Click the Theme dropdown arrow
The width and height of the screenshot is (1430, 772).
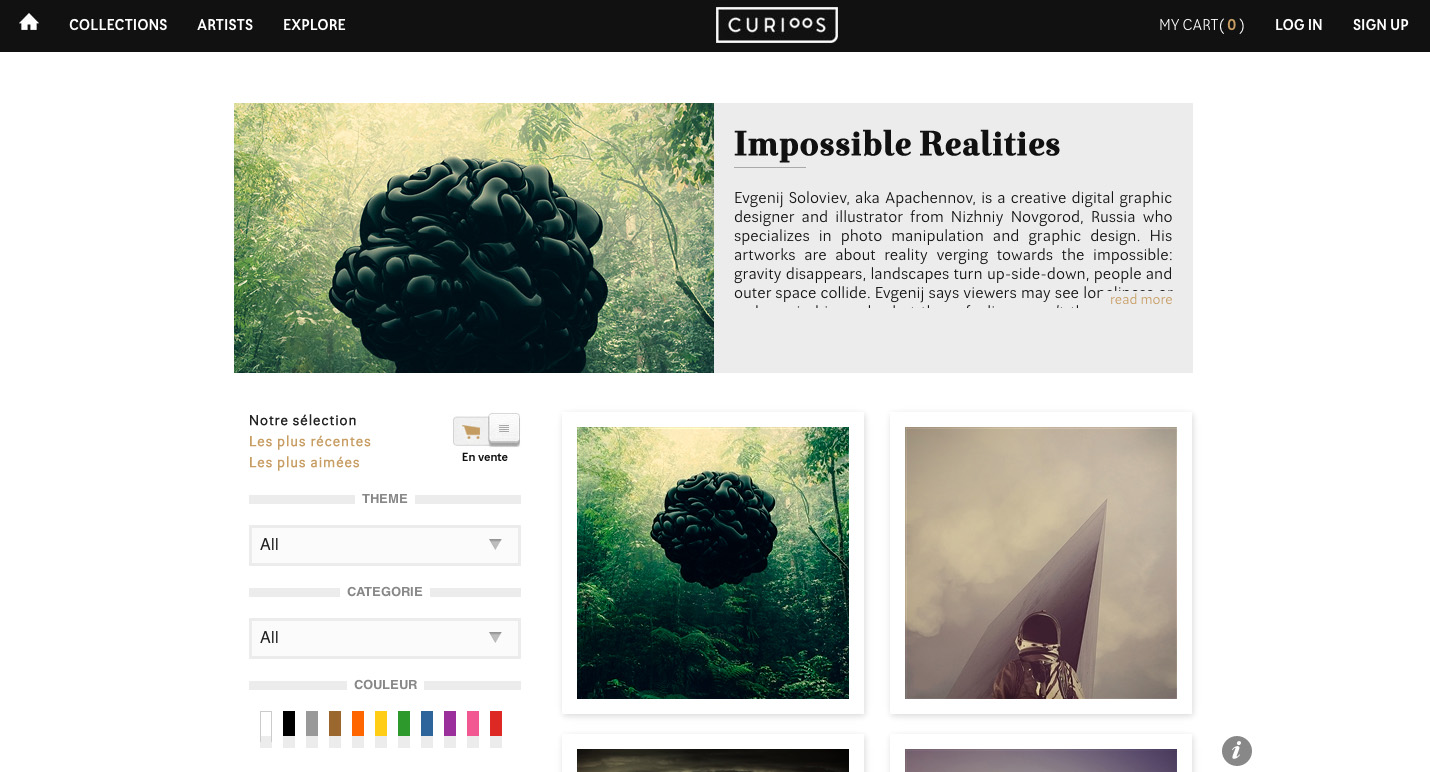tap(495, 544)
